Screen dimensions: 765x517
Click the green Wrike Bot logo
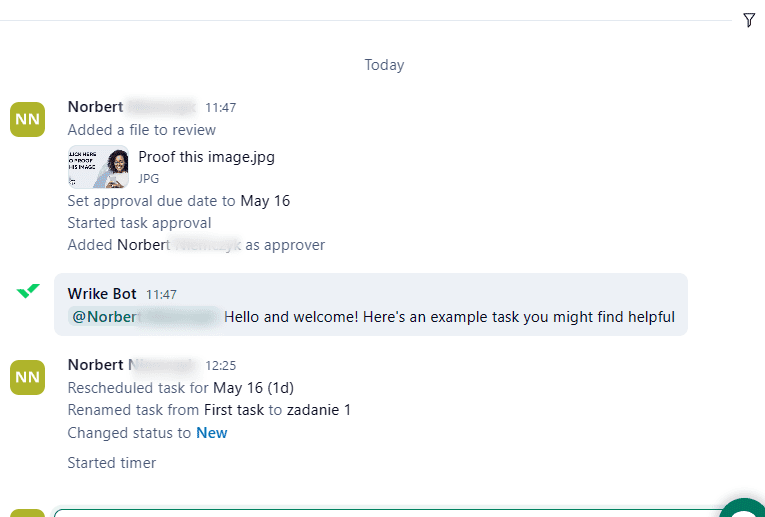pyautogui.click(x=28, y=291)
